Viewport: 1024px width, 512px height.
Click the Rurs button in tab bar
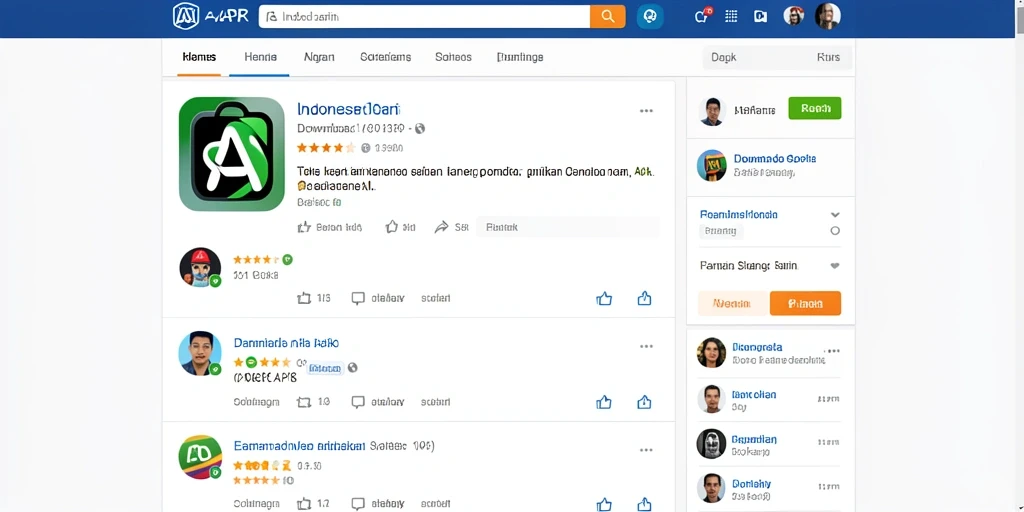pos(828,57)
